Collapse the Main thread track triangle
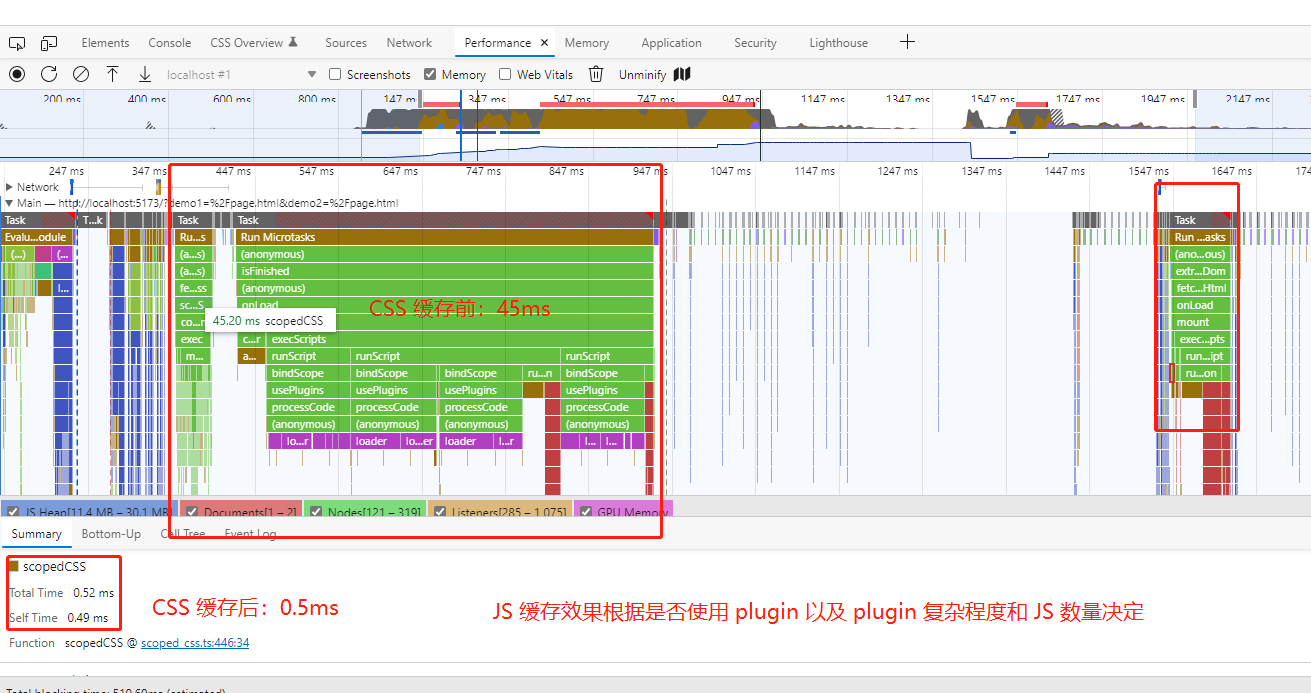Viewport: 1311px width, 693px height. [x=9, y=203]
